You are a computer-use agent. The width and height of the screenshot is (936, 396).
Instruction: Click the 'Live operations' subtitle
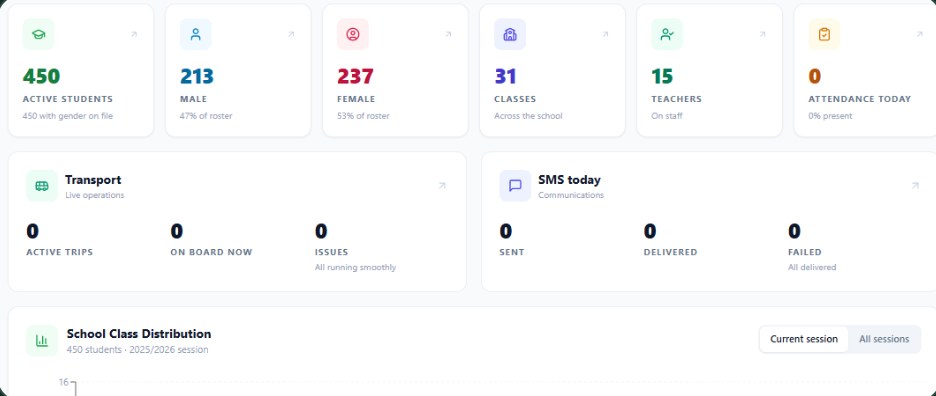[x=95, y=195]
